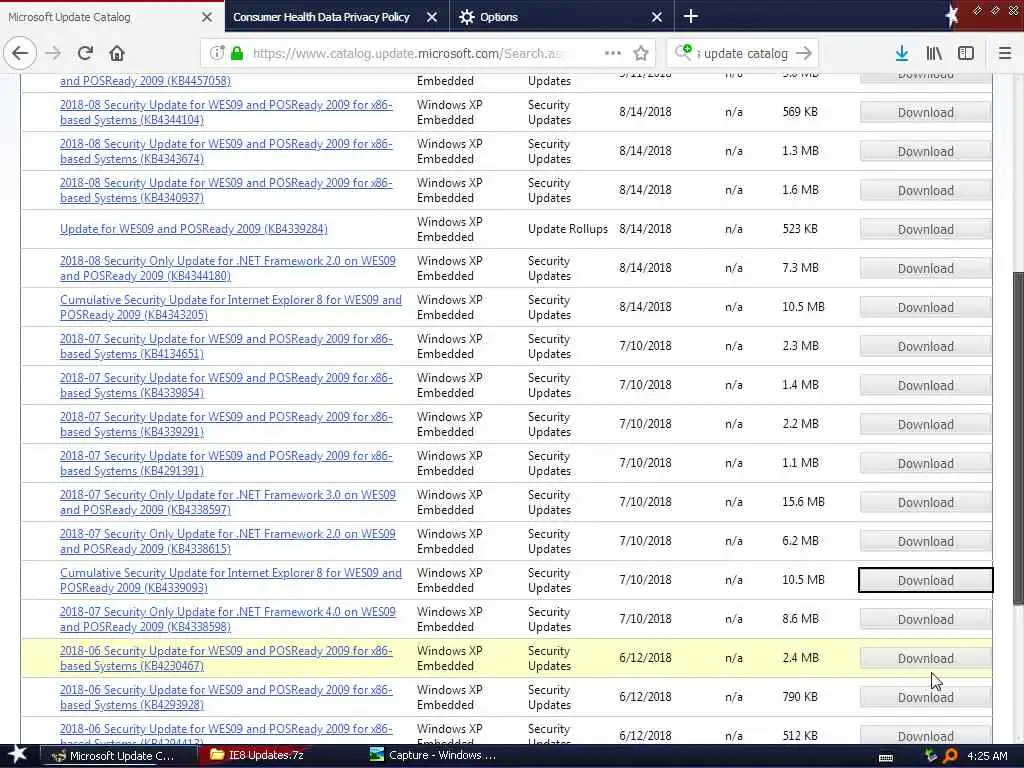The height and width of the screenshot is (768, 1024).
Task: Open the Library icon
Action: 934,54
